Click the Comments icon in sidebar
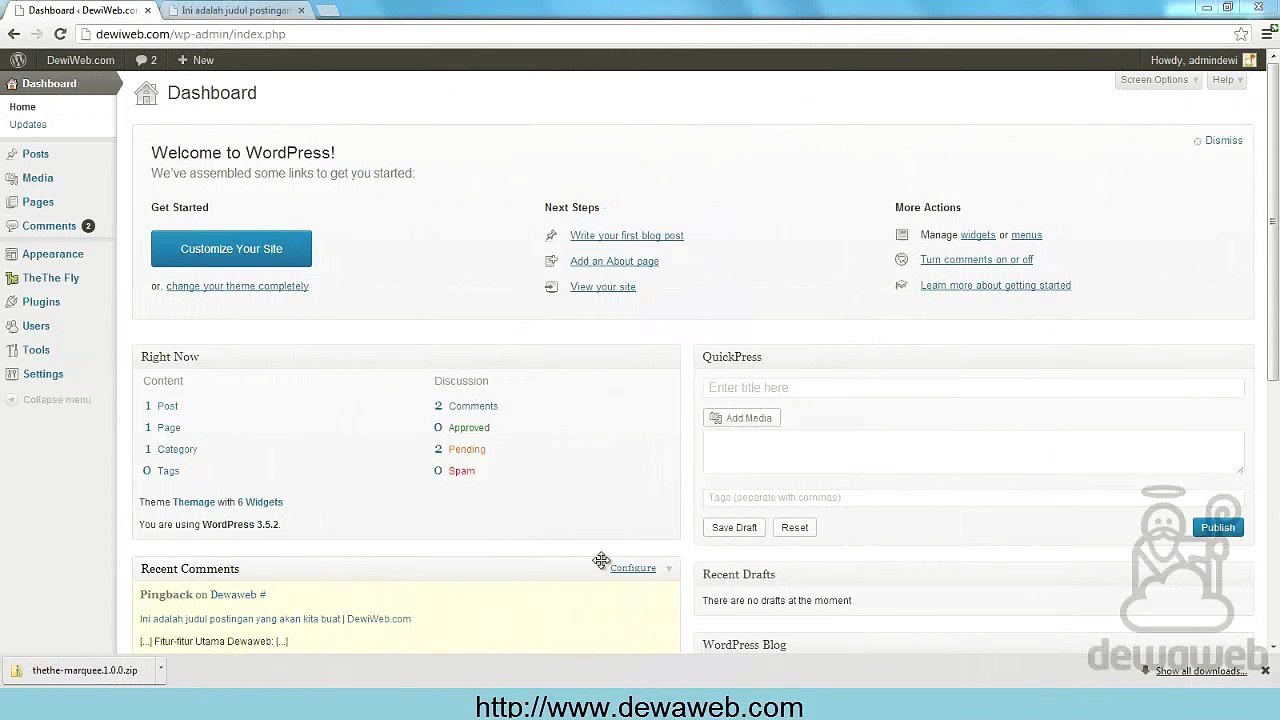 pos(12,226)
